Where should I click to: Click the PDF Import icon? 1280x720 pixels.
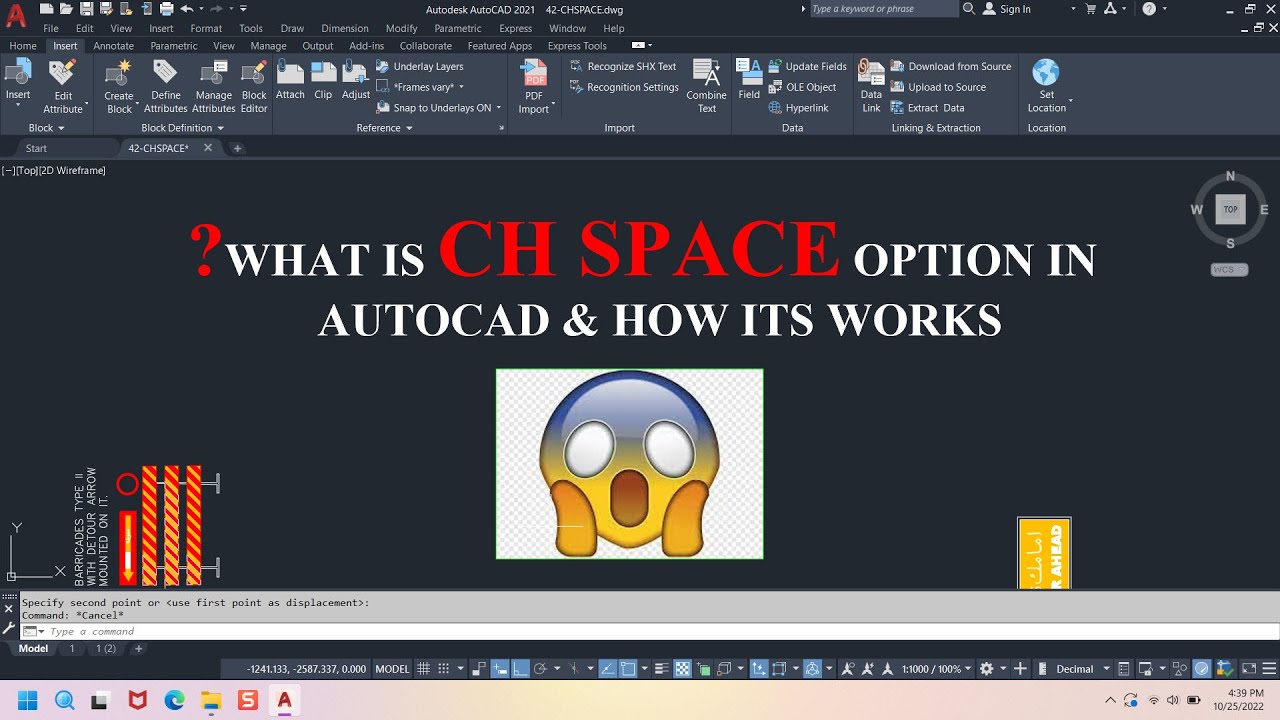pos(534,74)
